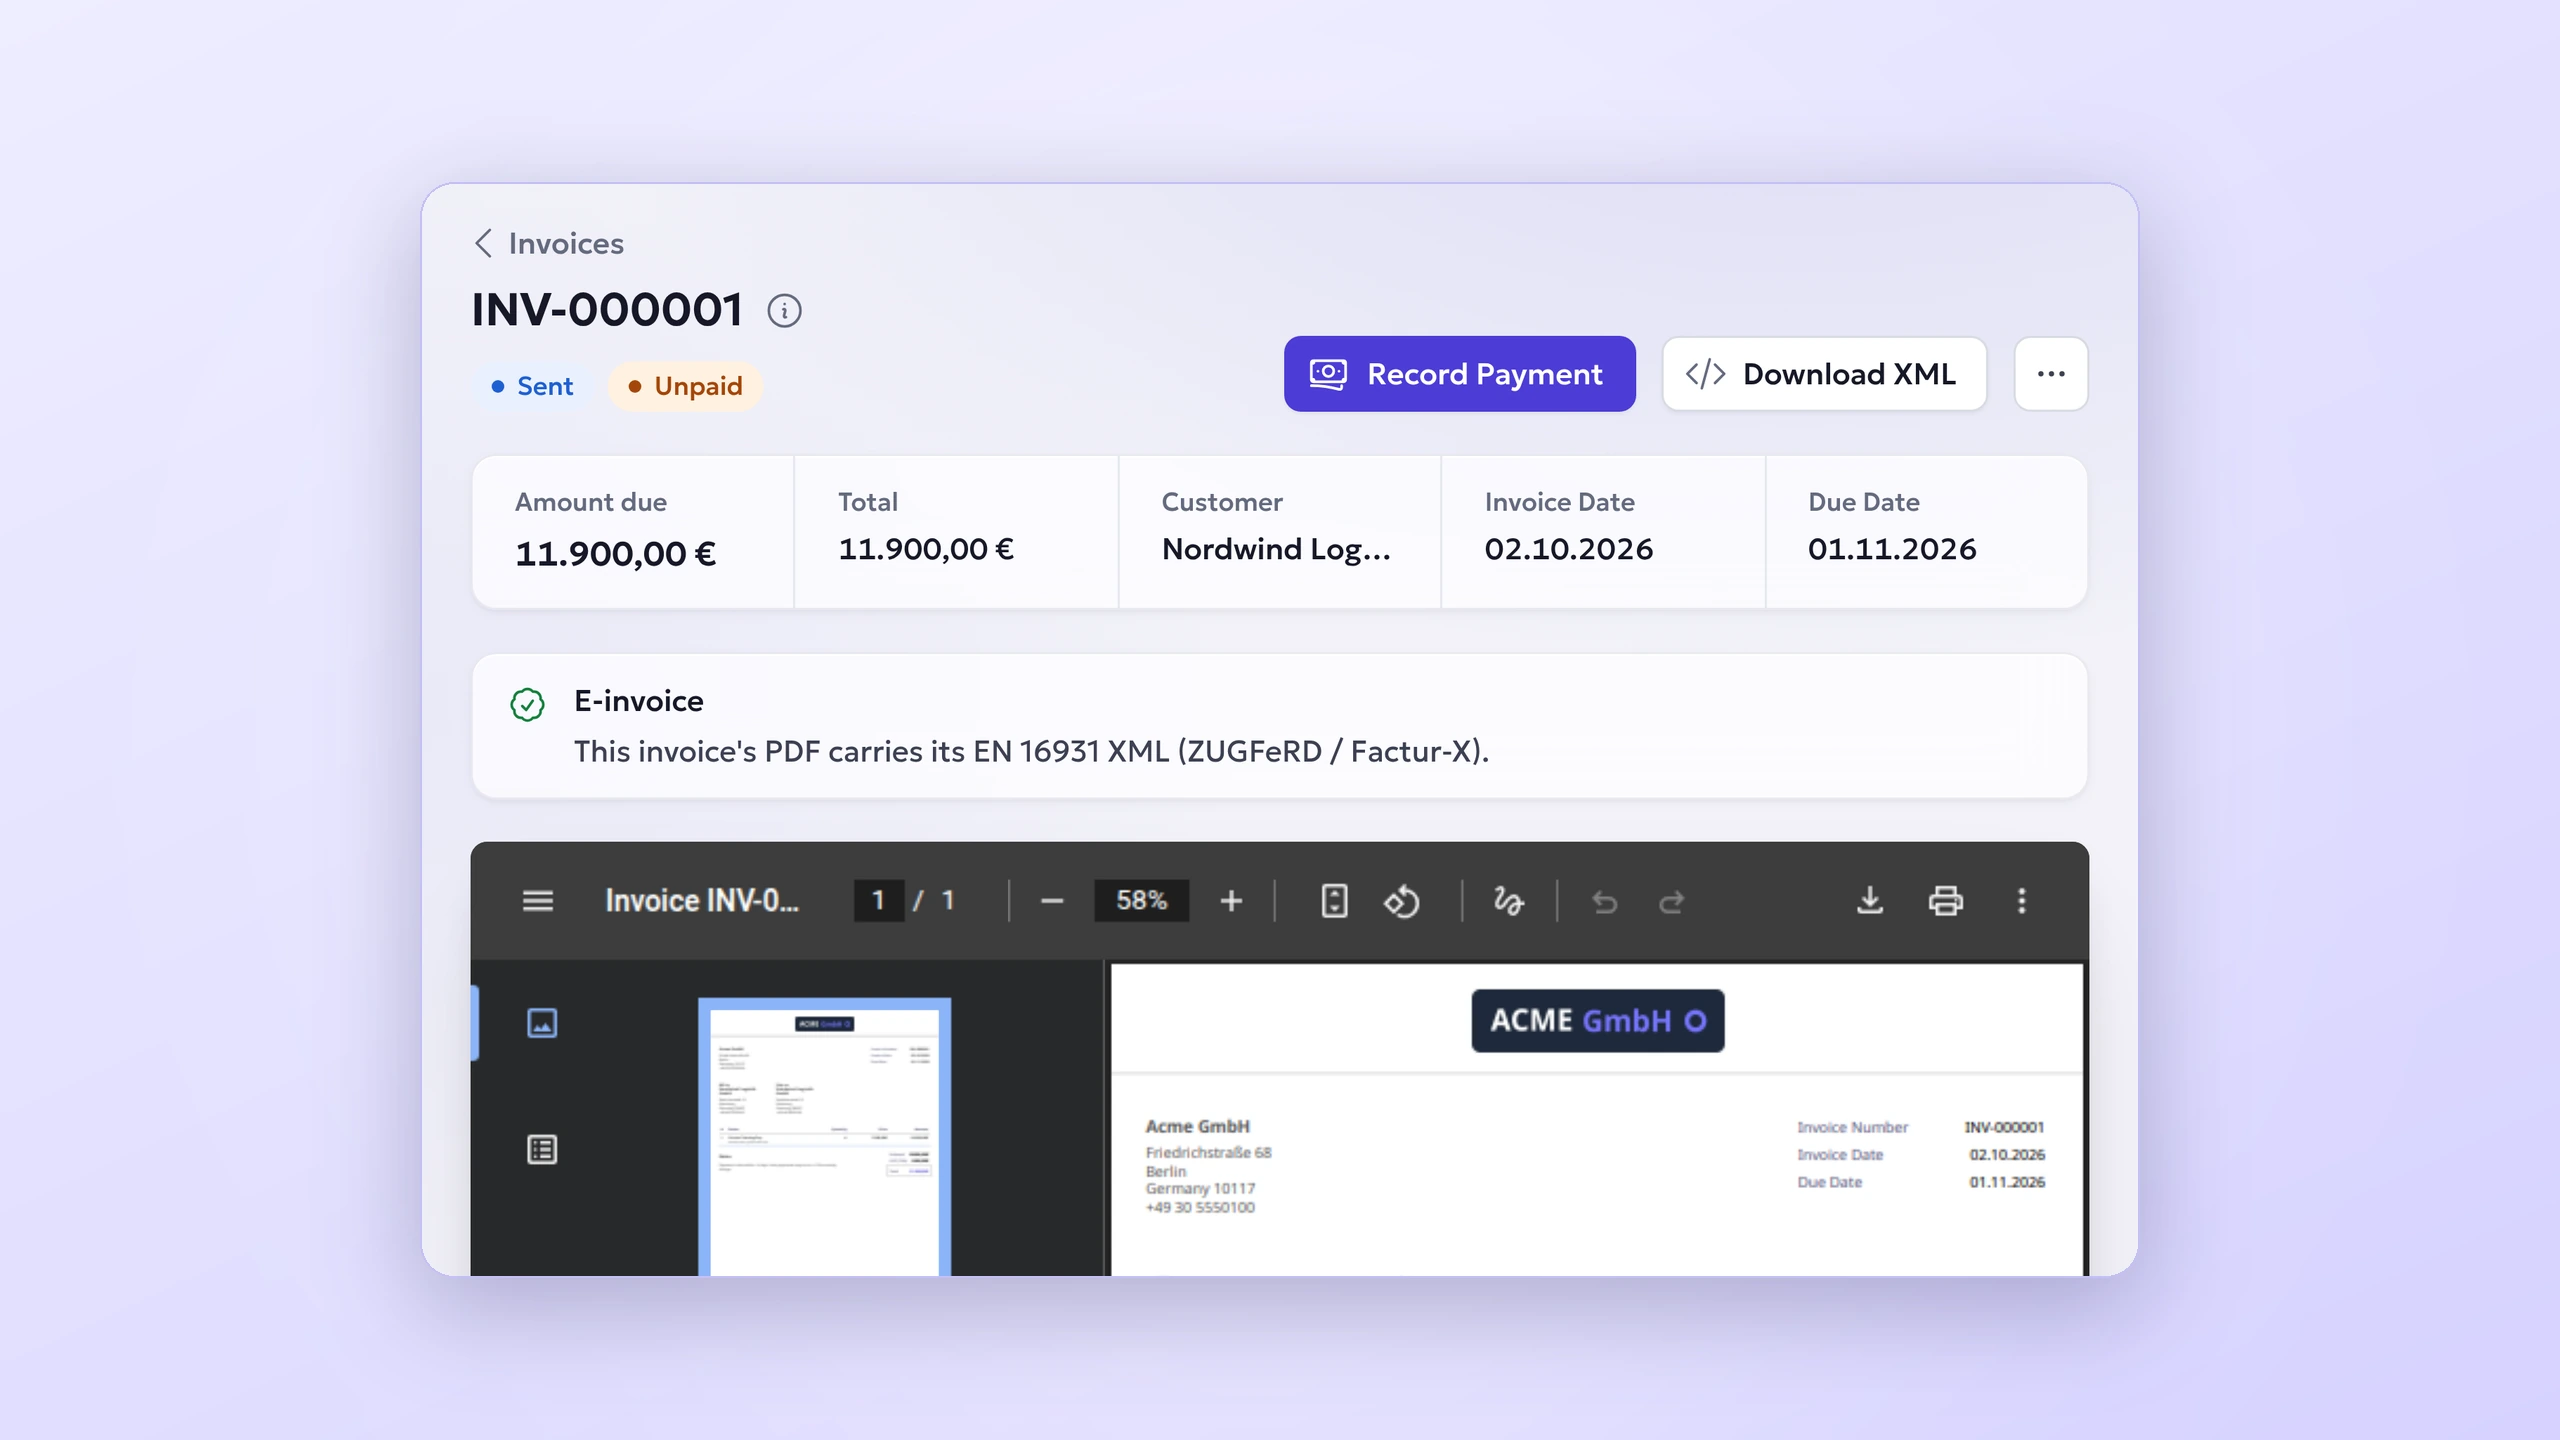
Task: Click the PDF title Invoice INV-0...
Action: 702,901
